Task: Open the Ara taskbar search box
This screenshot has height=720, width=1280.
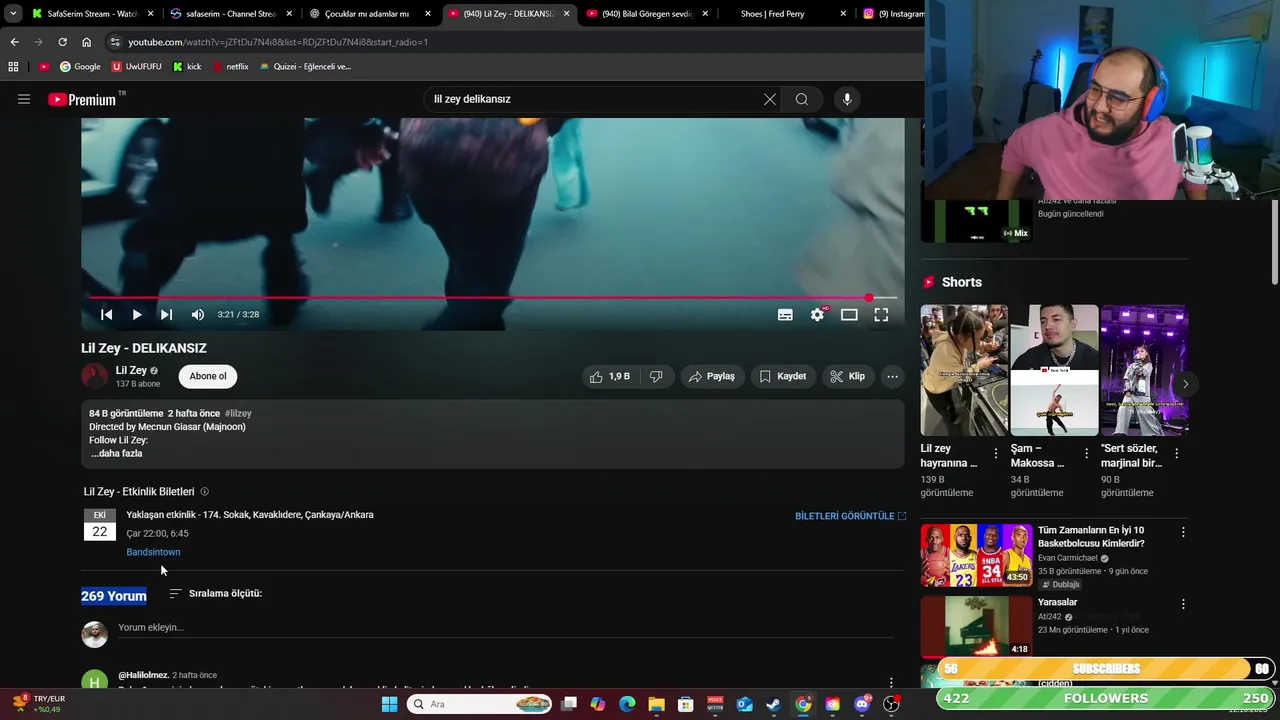Action: (481, 704)
